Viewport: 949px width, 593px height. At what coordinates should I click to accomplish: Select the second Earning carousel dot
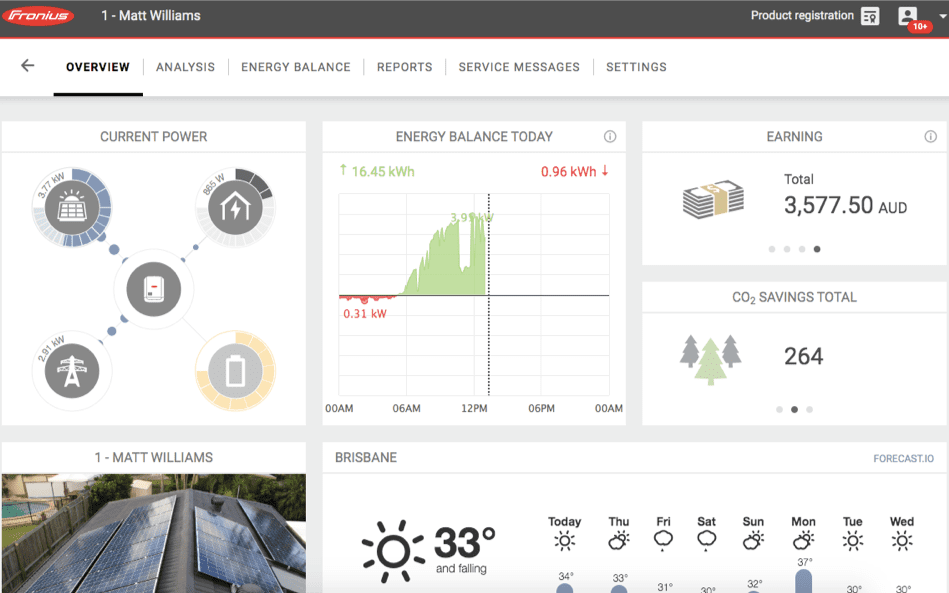tap(787, 249)
